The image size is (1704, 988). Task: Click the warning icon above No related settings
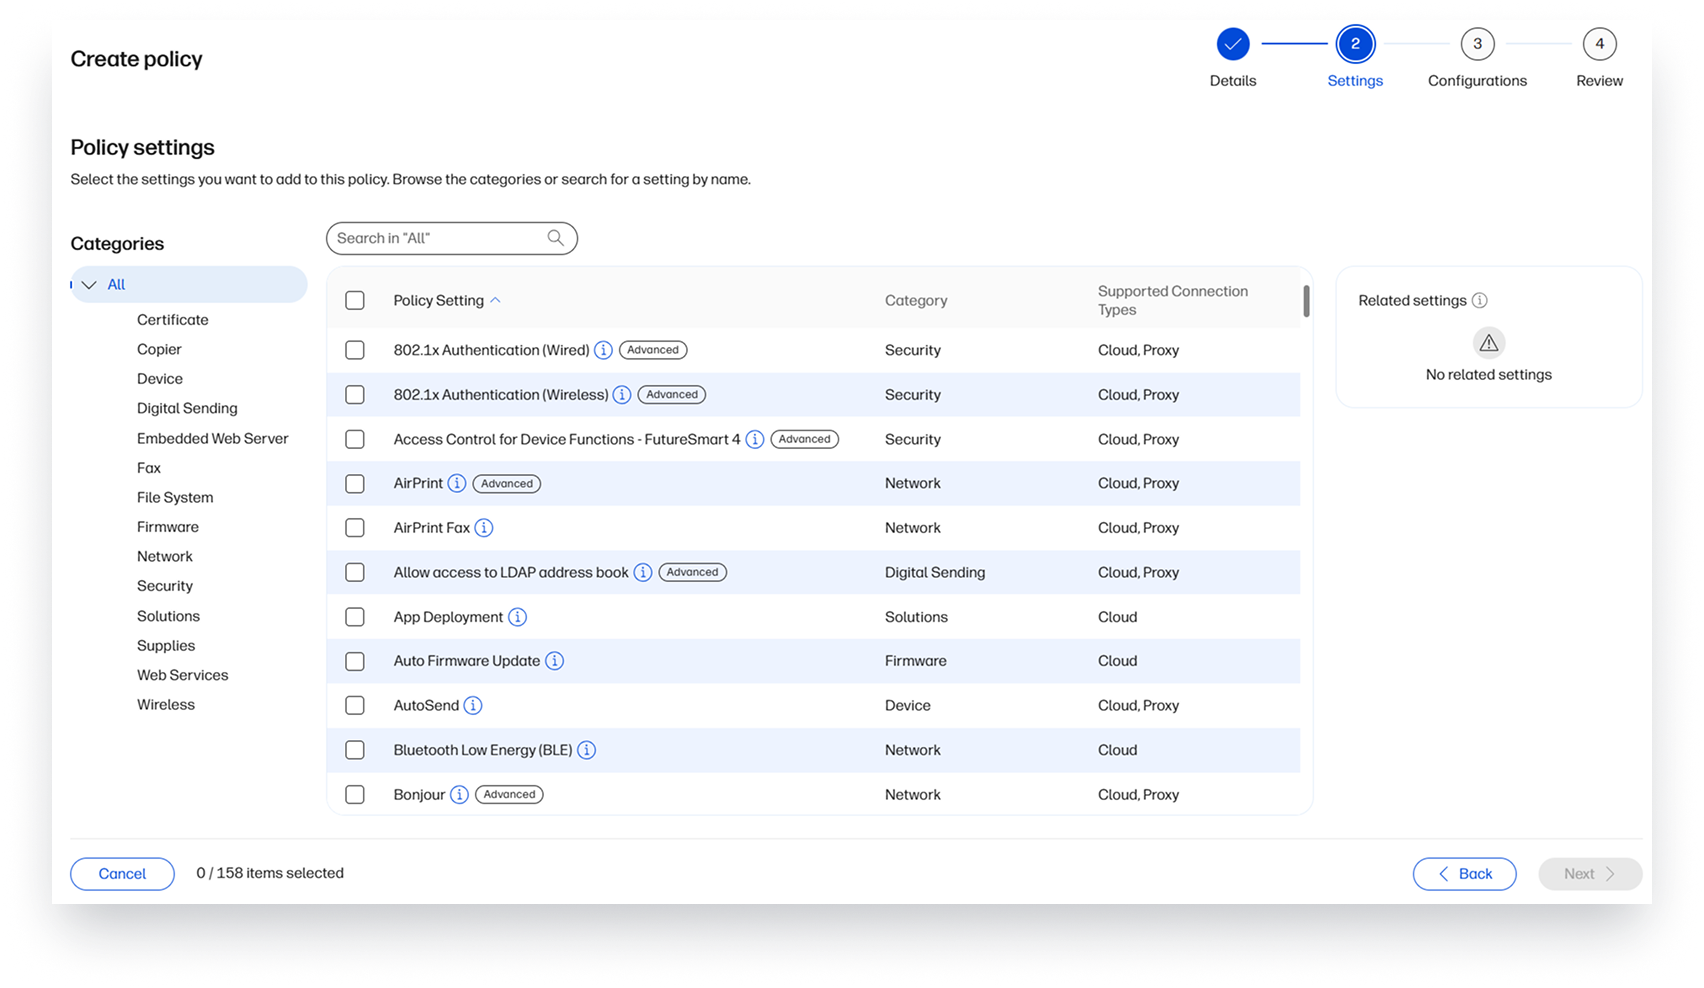click(x=1489, y=343)
